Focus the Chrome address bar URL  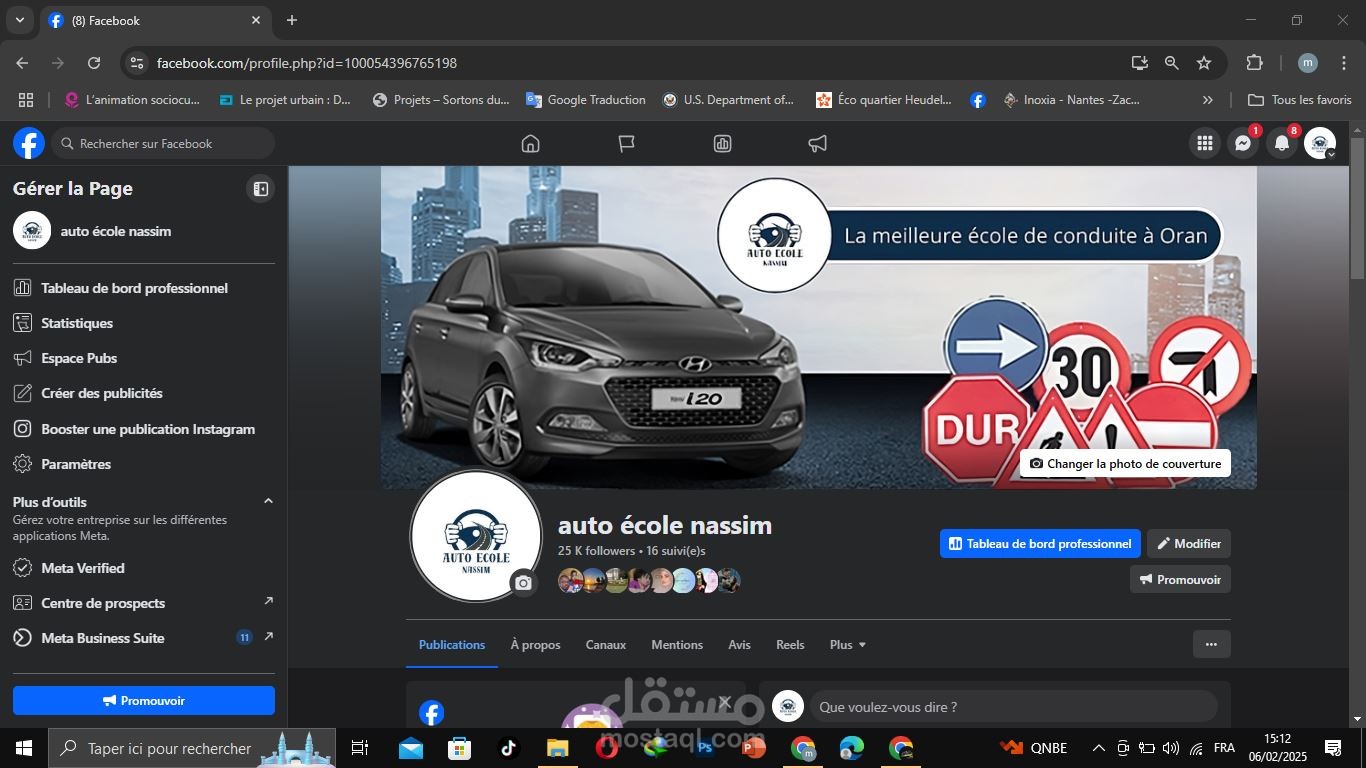pos(307,63)
